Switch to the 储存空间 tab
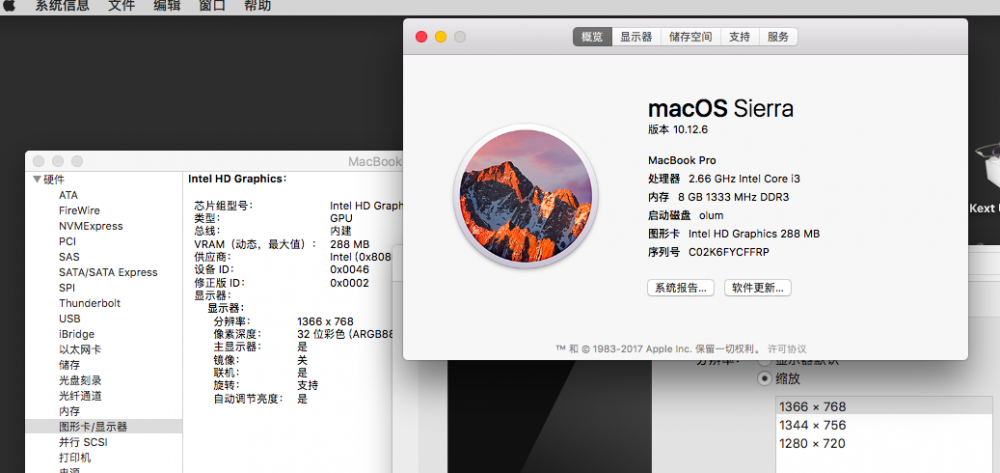Screen dimensions: 1000x473 point(691,37)
